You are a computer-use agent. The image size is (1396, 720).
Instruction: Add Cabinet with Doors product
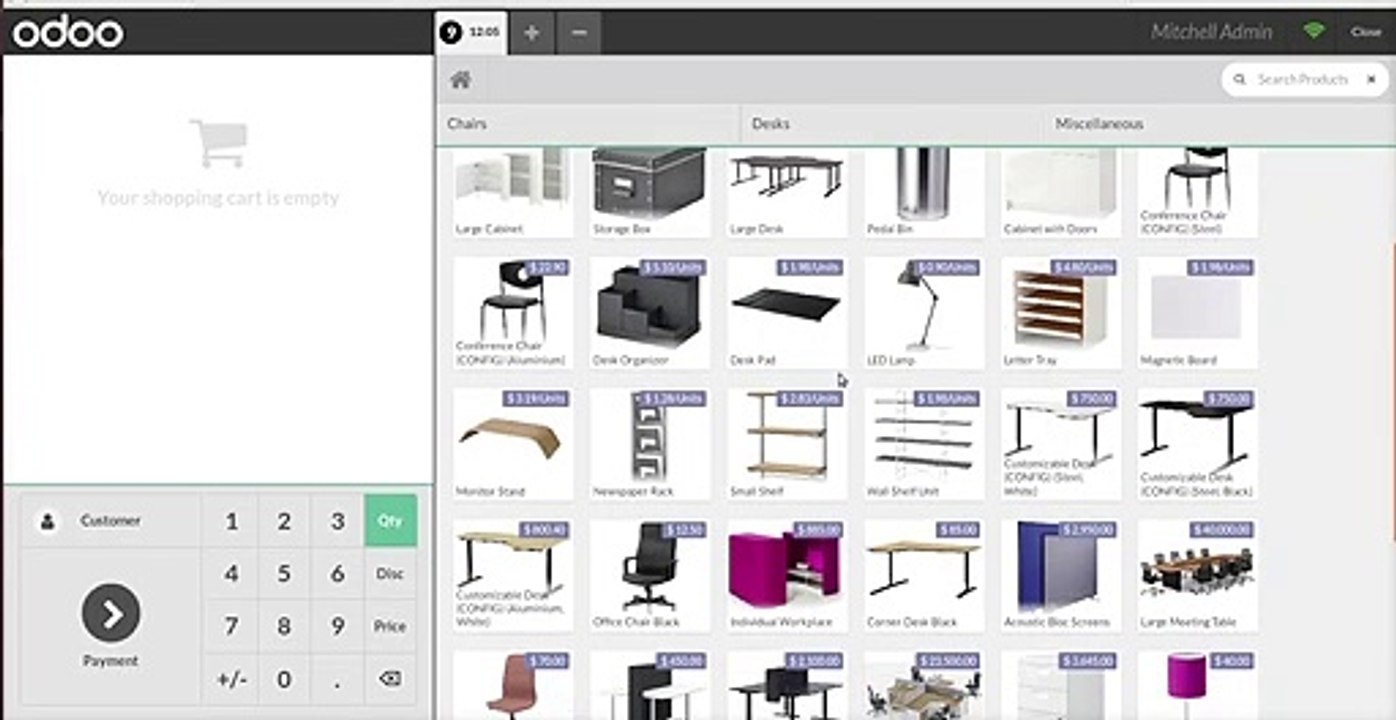click(x=1061, y=192)
